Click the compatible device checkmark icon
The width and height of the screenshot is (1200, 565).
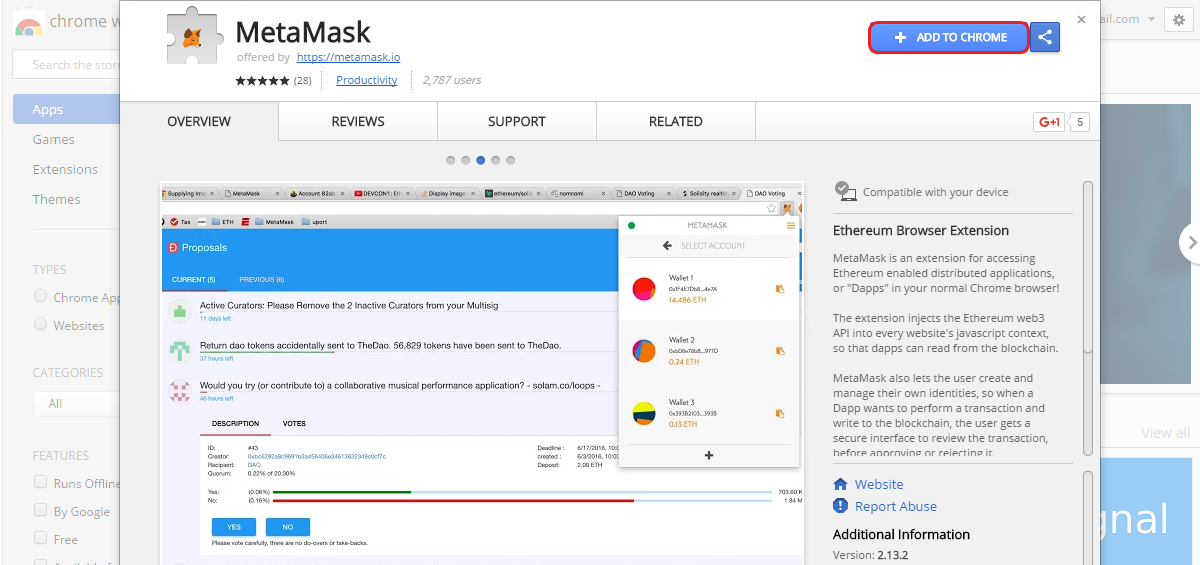click(845, 191)
